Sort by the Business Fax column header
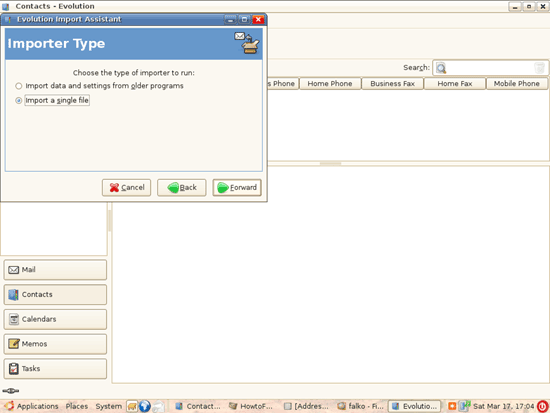 click(x=393, y=84)
